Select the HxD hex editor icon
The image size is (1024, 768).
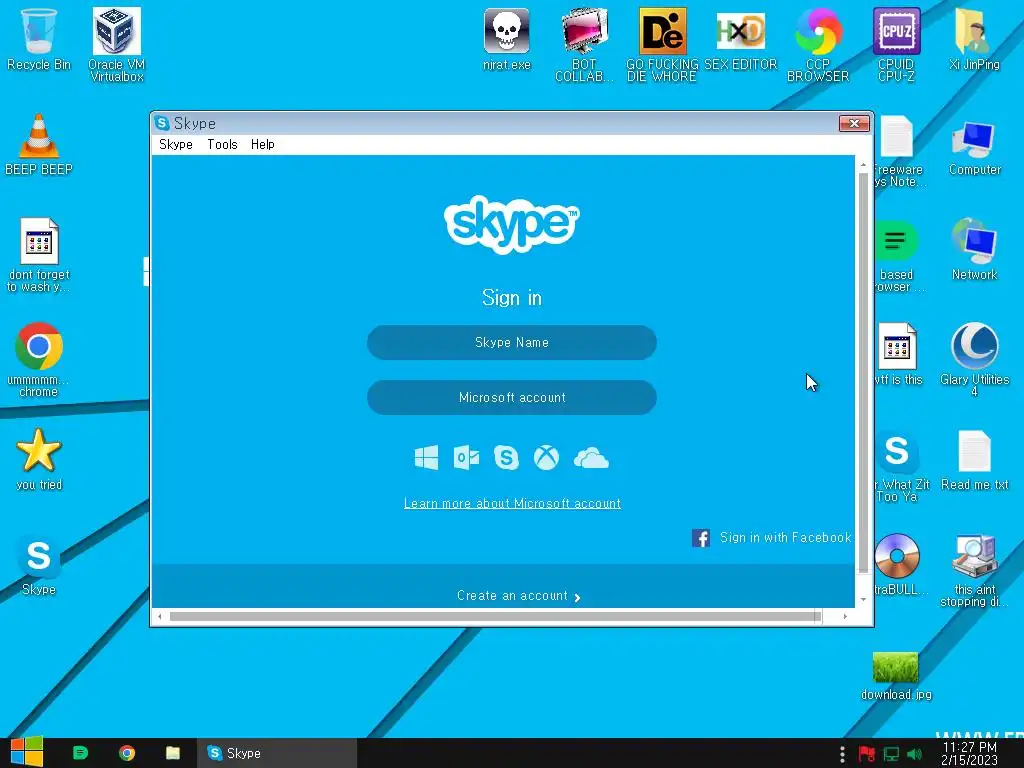coord(741,39)
